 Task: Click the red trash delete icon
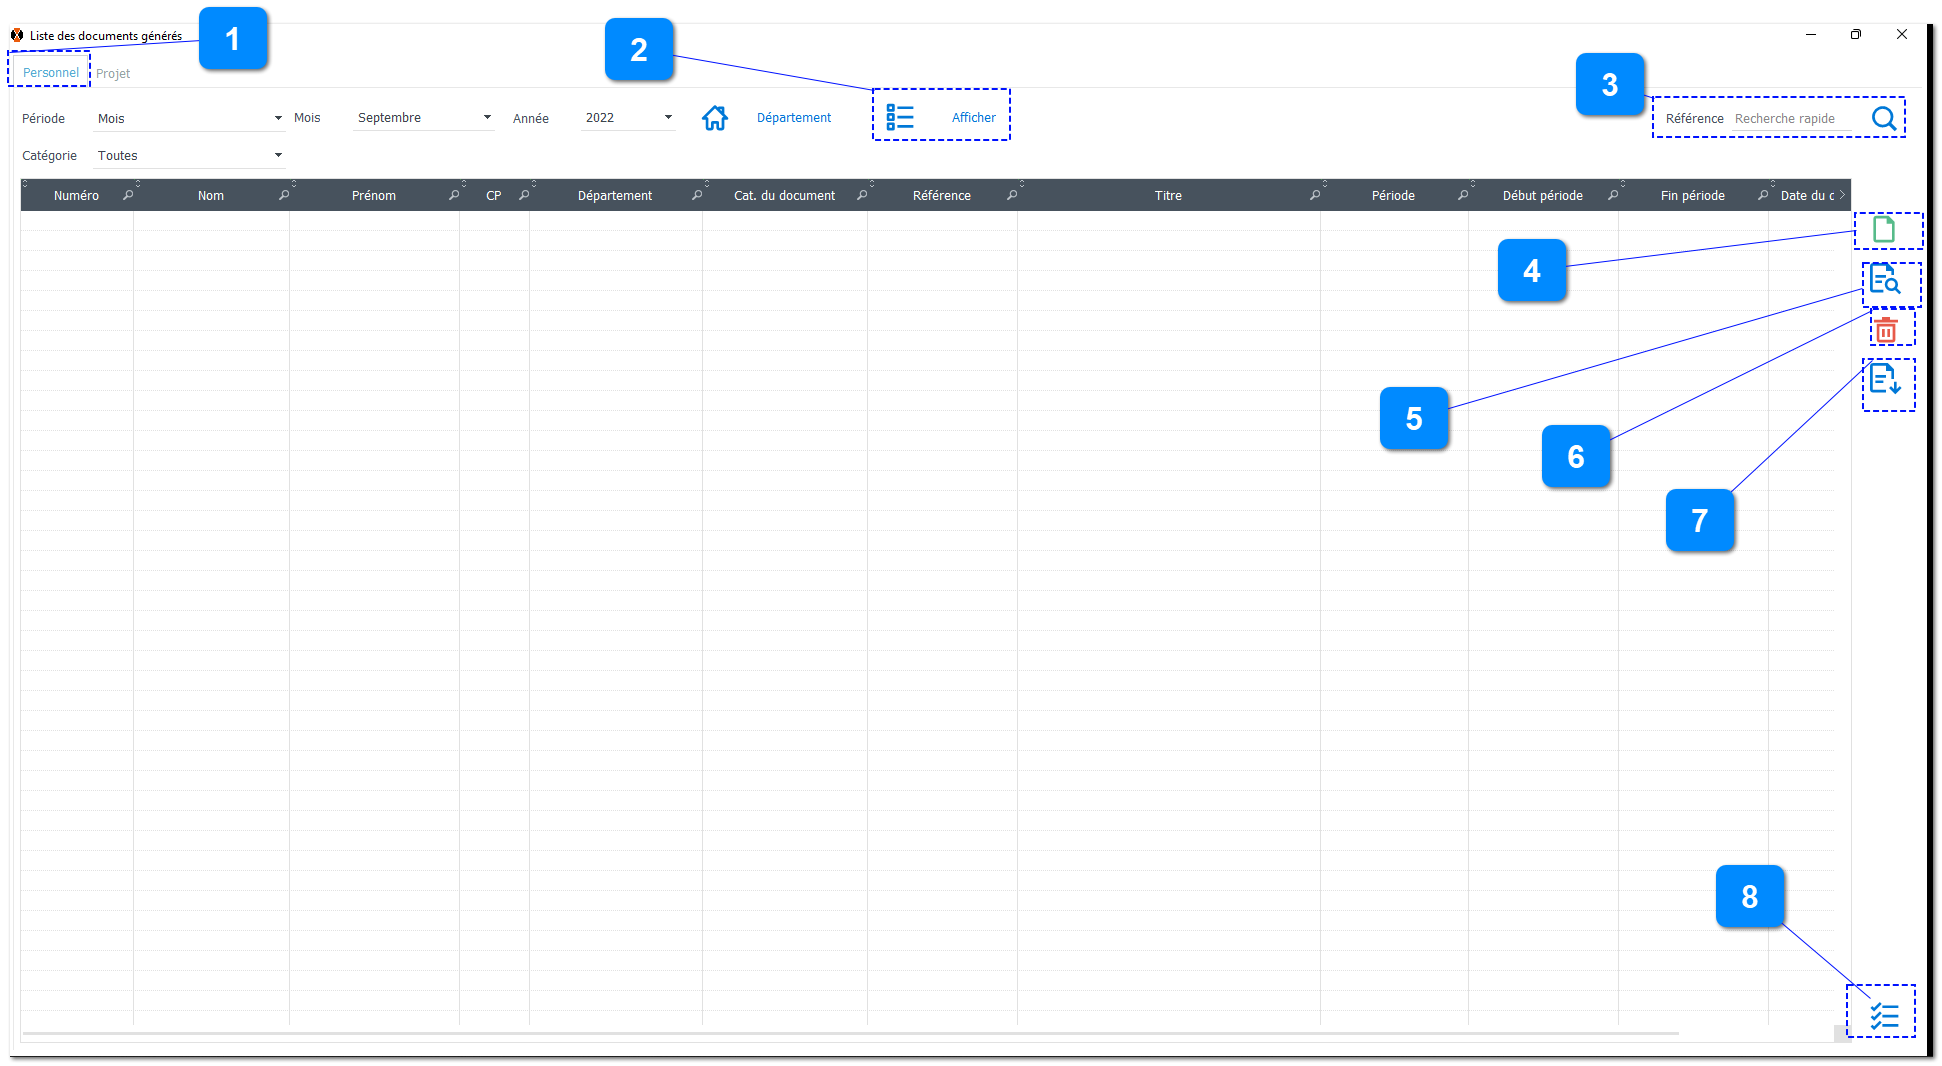(1886, 329)
